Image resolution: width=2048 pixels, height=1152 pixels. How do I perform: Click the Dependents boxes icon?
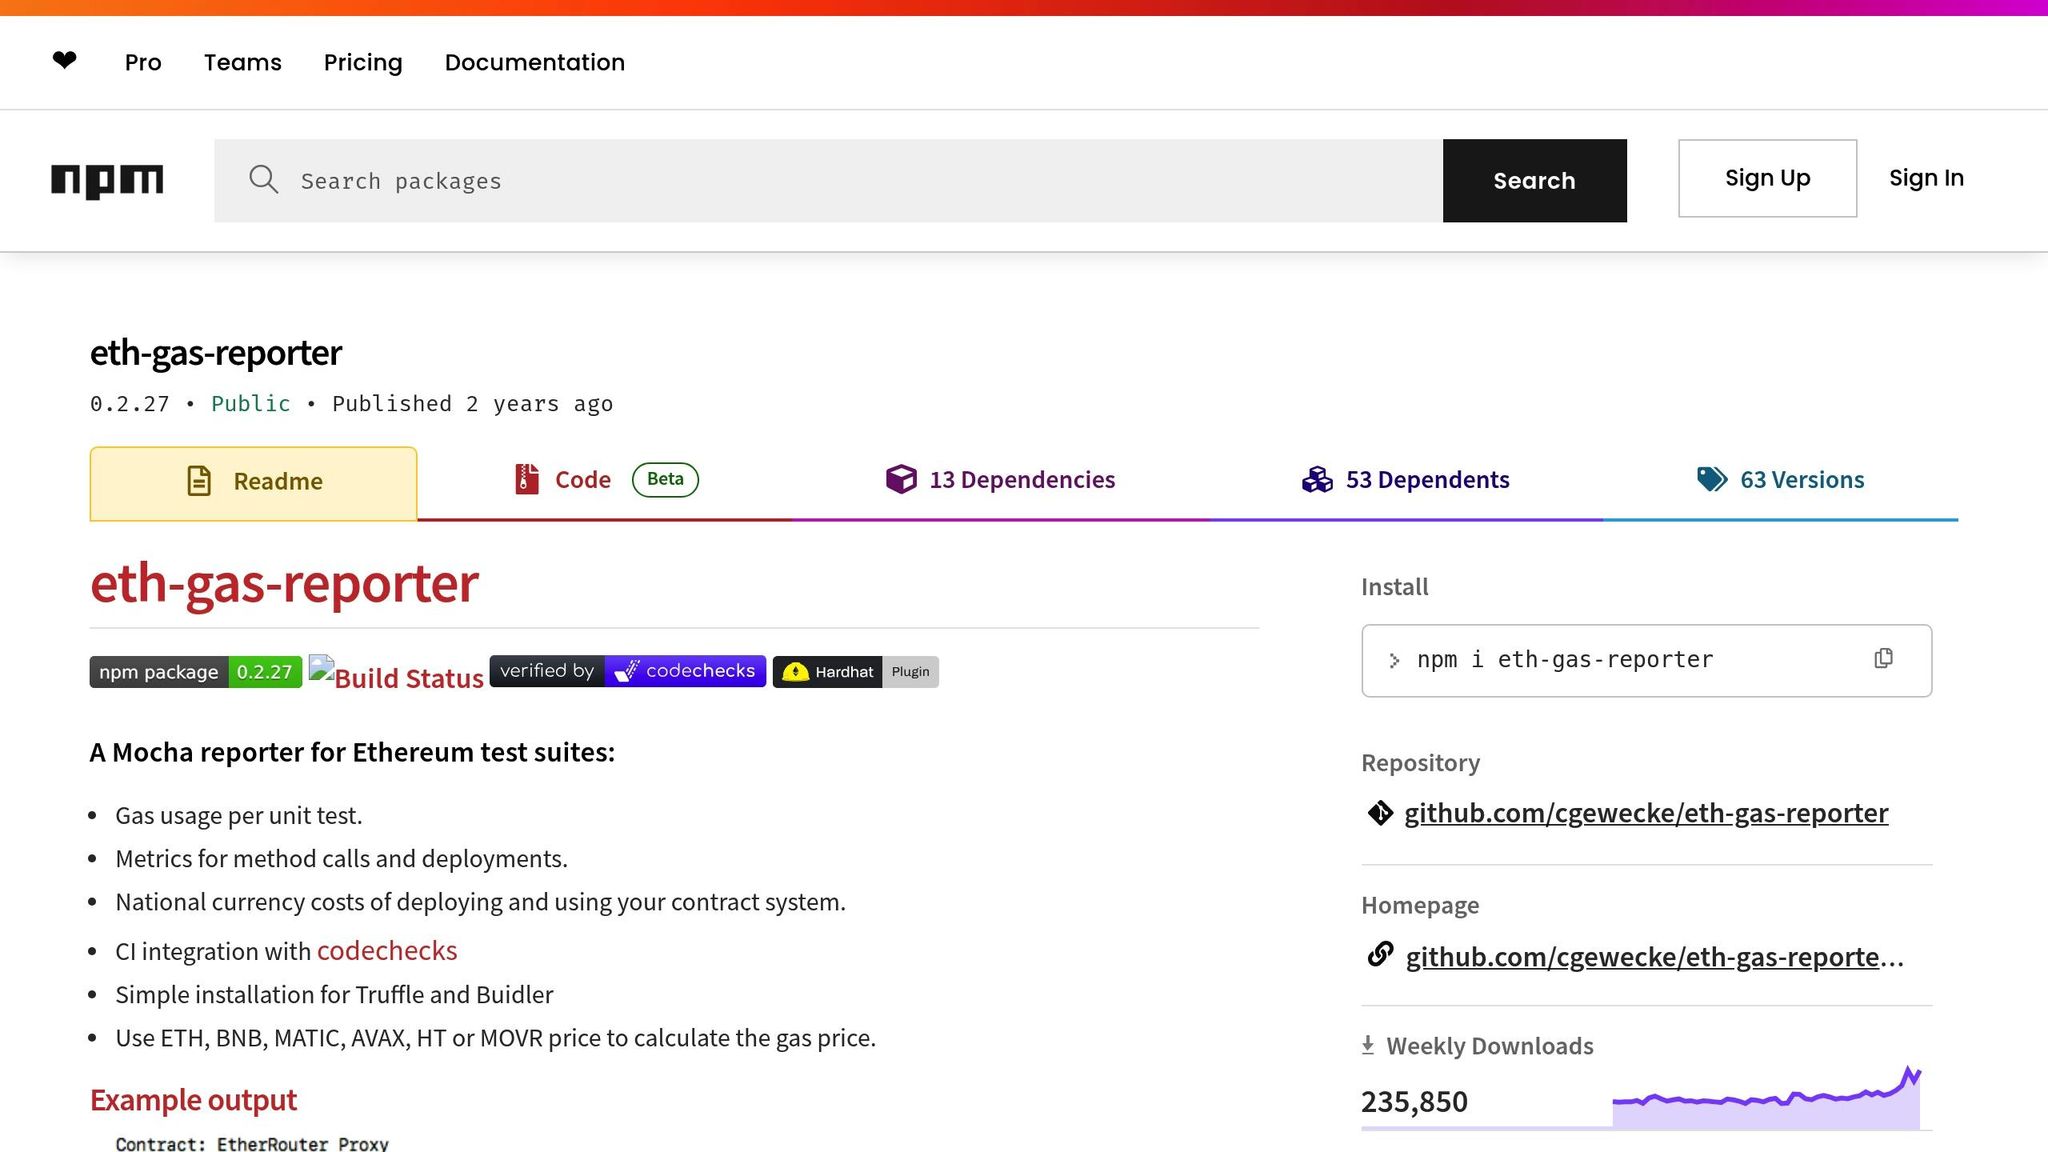tap(1317, 480)
